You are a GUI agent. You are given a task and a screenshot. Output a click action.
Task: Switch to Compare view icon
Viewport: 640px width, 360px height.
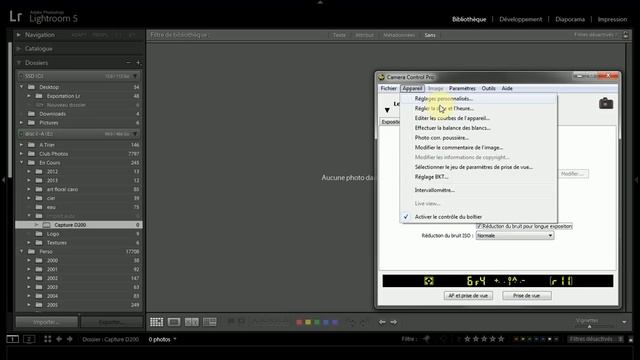pos(192,322)
